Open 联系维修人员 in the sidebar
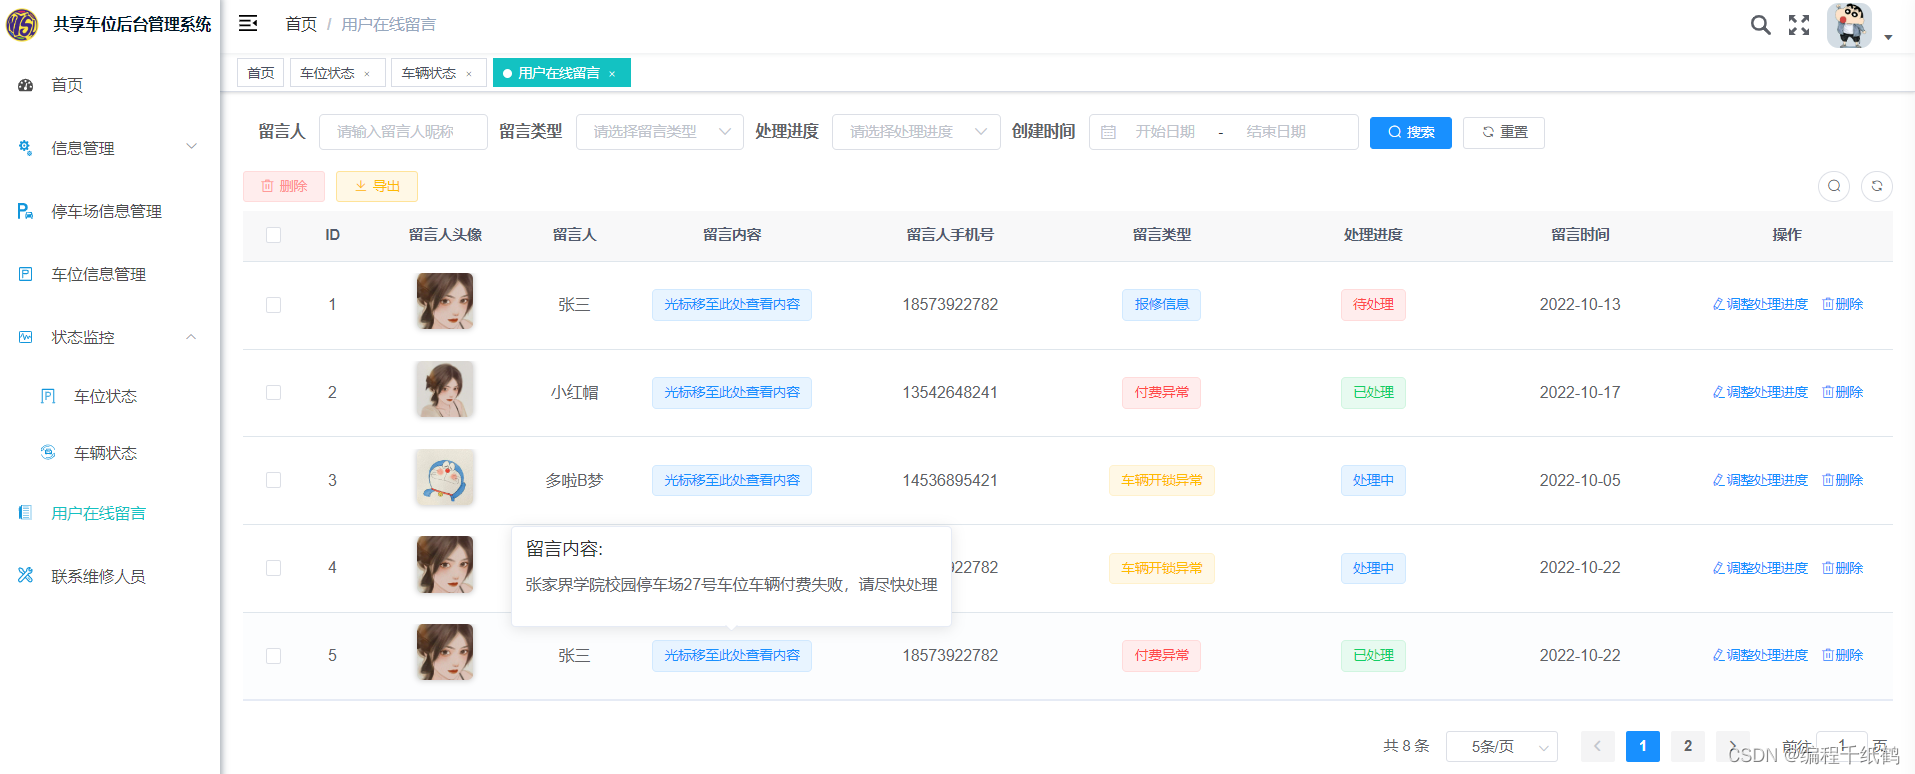The height and width of the screenshot is (774, 1915). tap(110, 576)
